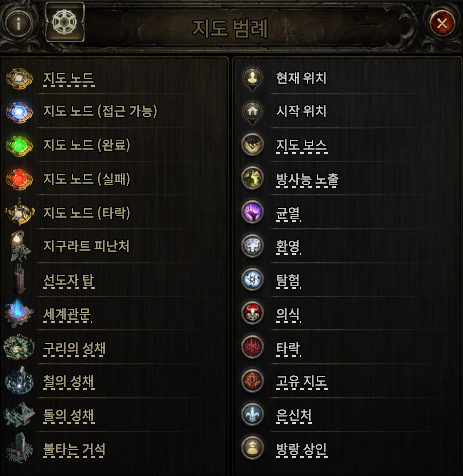This screenshot has height=476, width=463.
Task: Click the 은신처 hideout fleur-de-lis icon
Action: point(252,414)
